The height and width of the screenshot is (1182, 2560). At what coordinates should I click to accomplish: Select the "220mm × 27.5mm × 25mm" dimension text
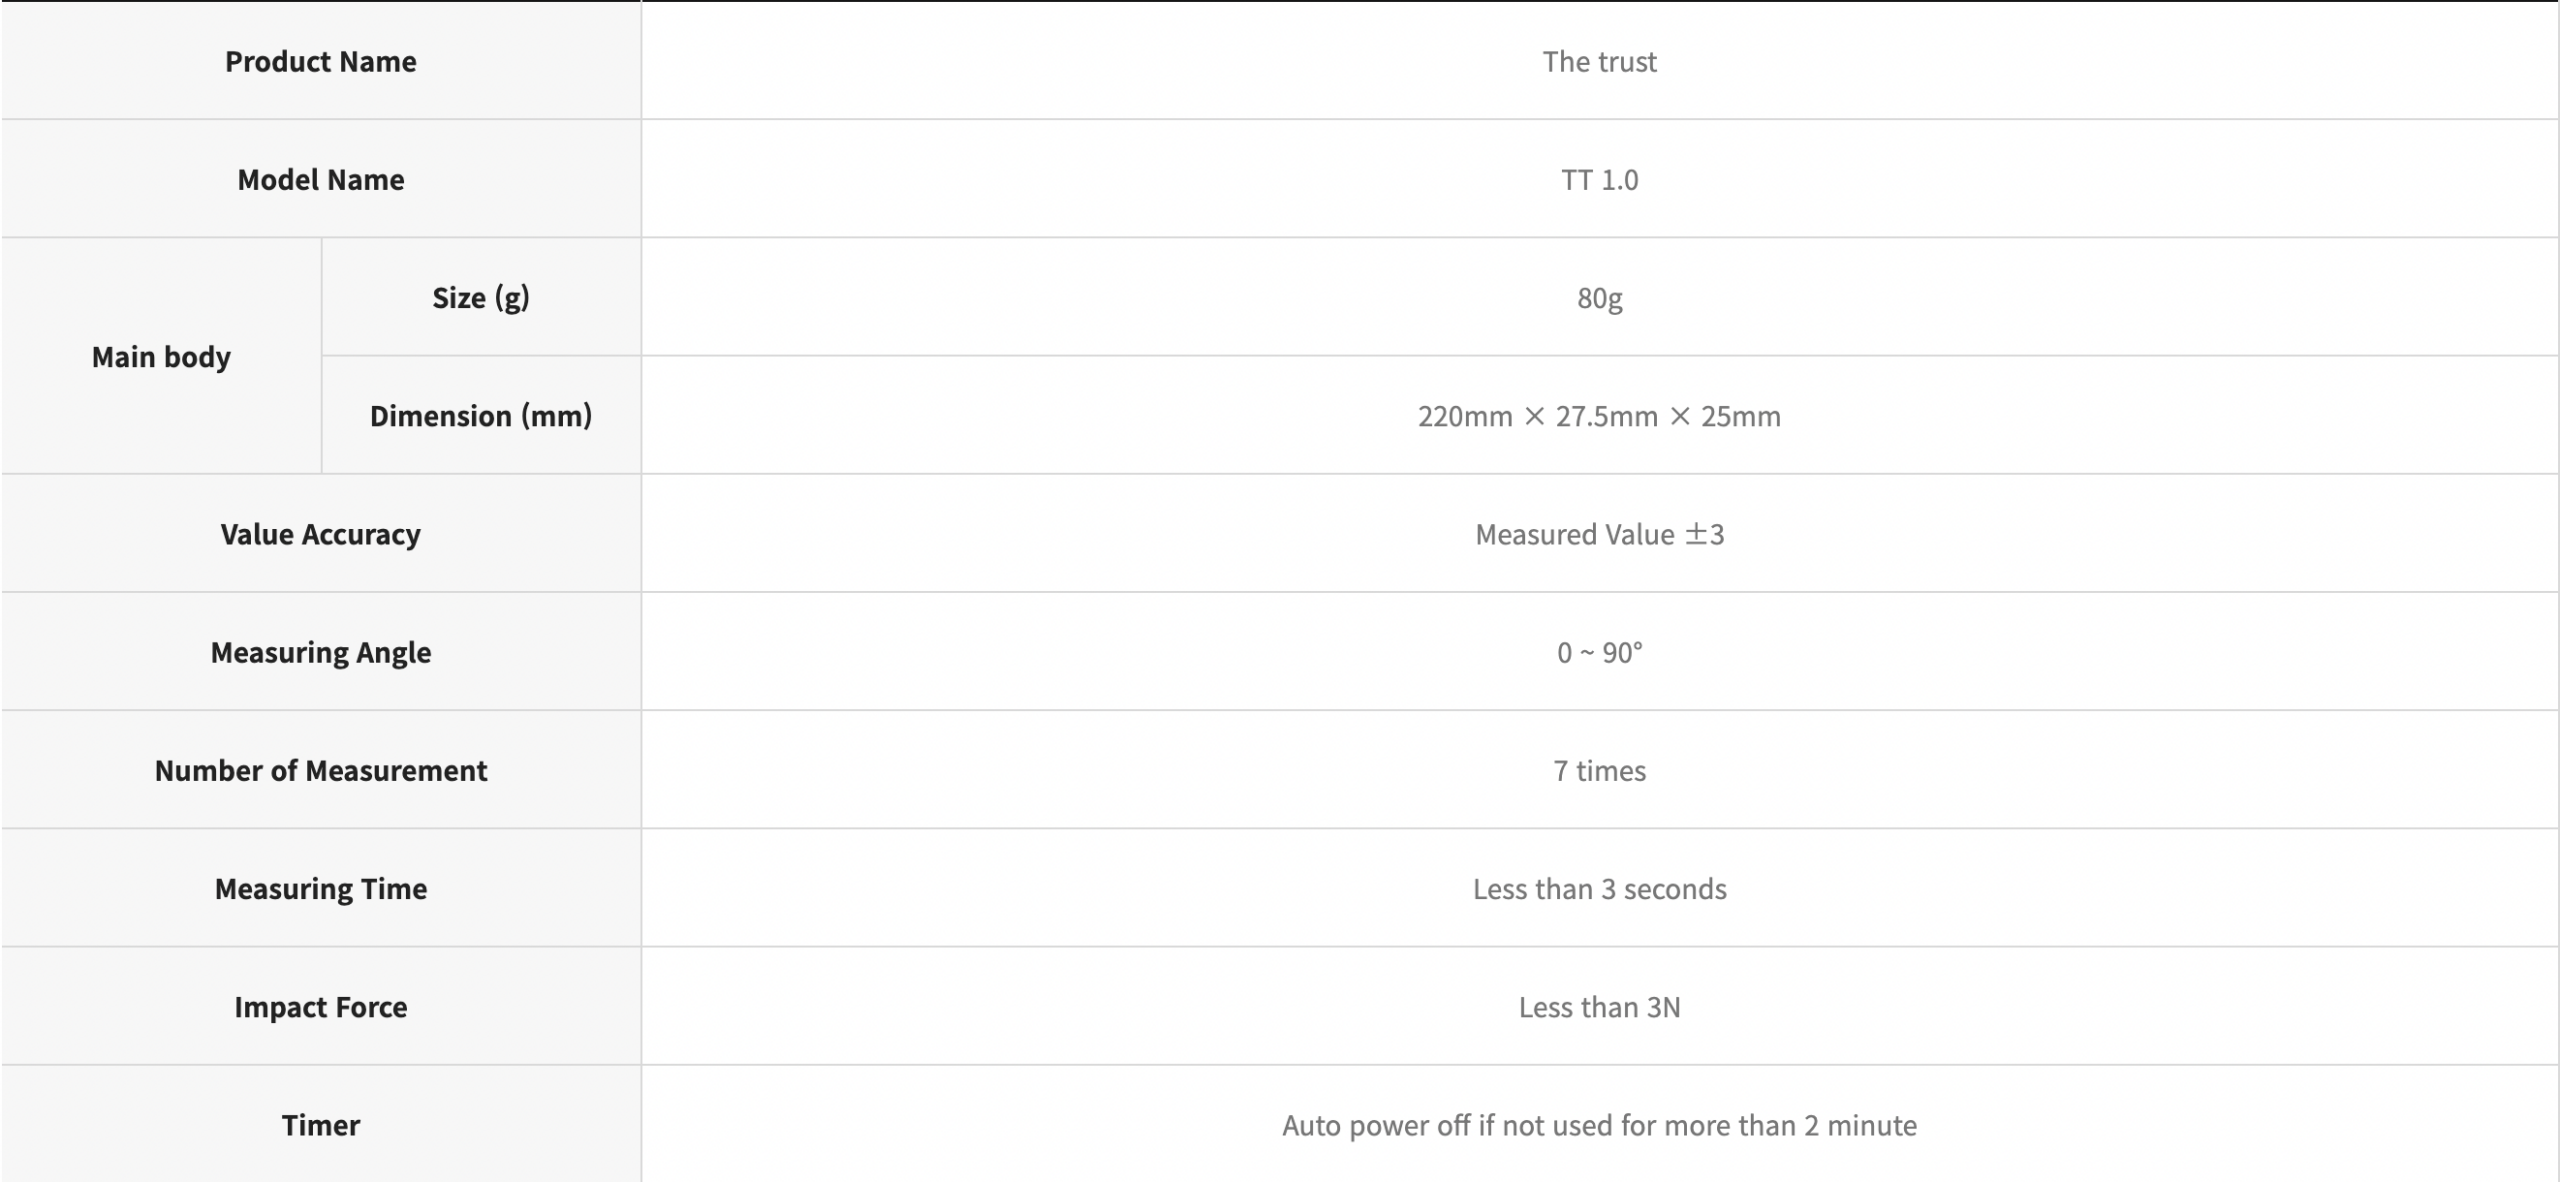(1599, 415)
